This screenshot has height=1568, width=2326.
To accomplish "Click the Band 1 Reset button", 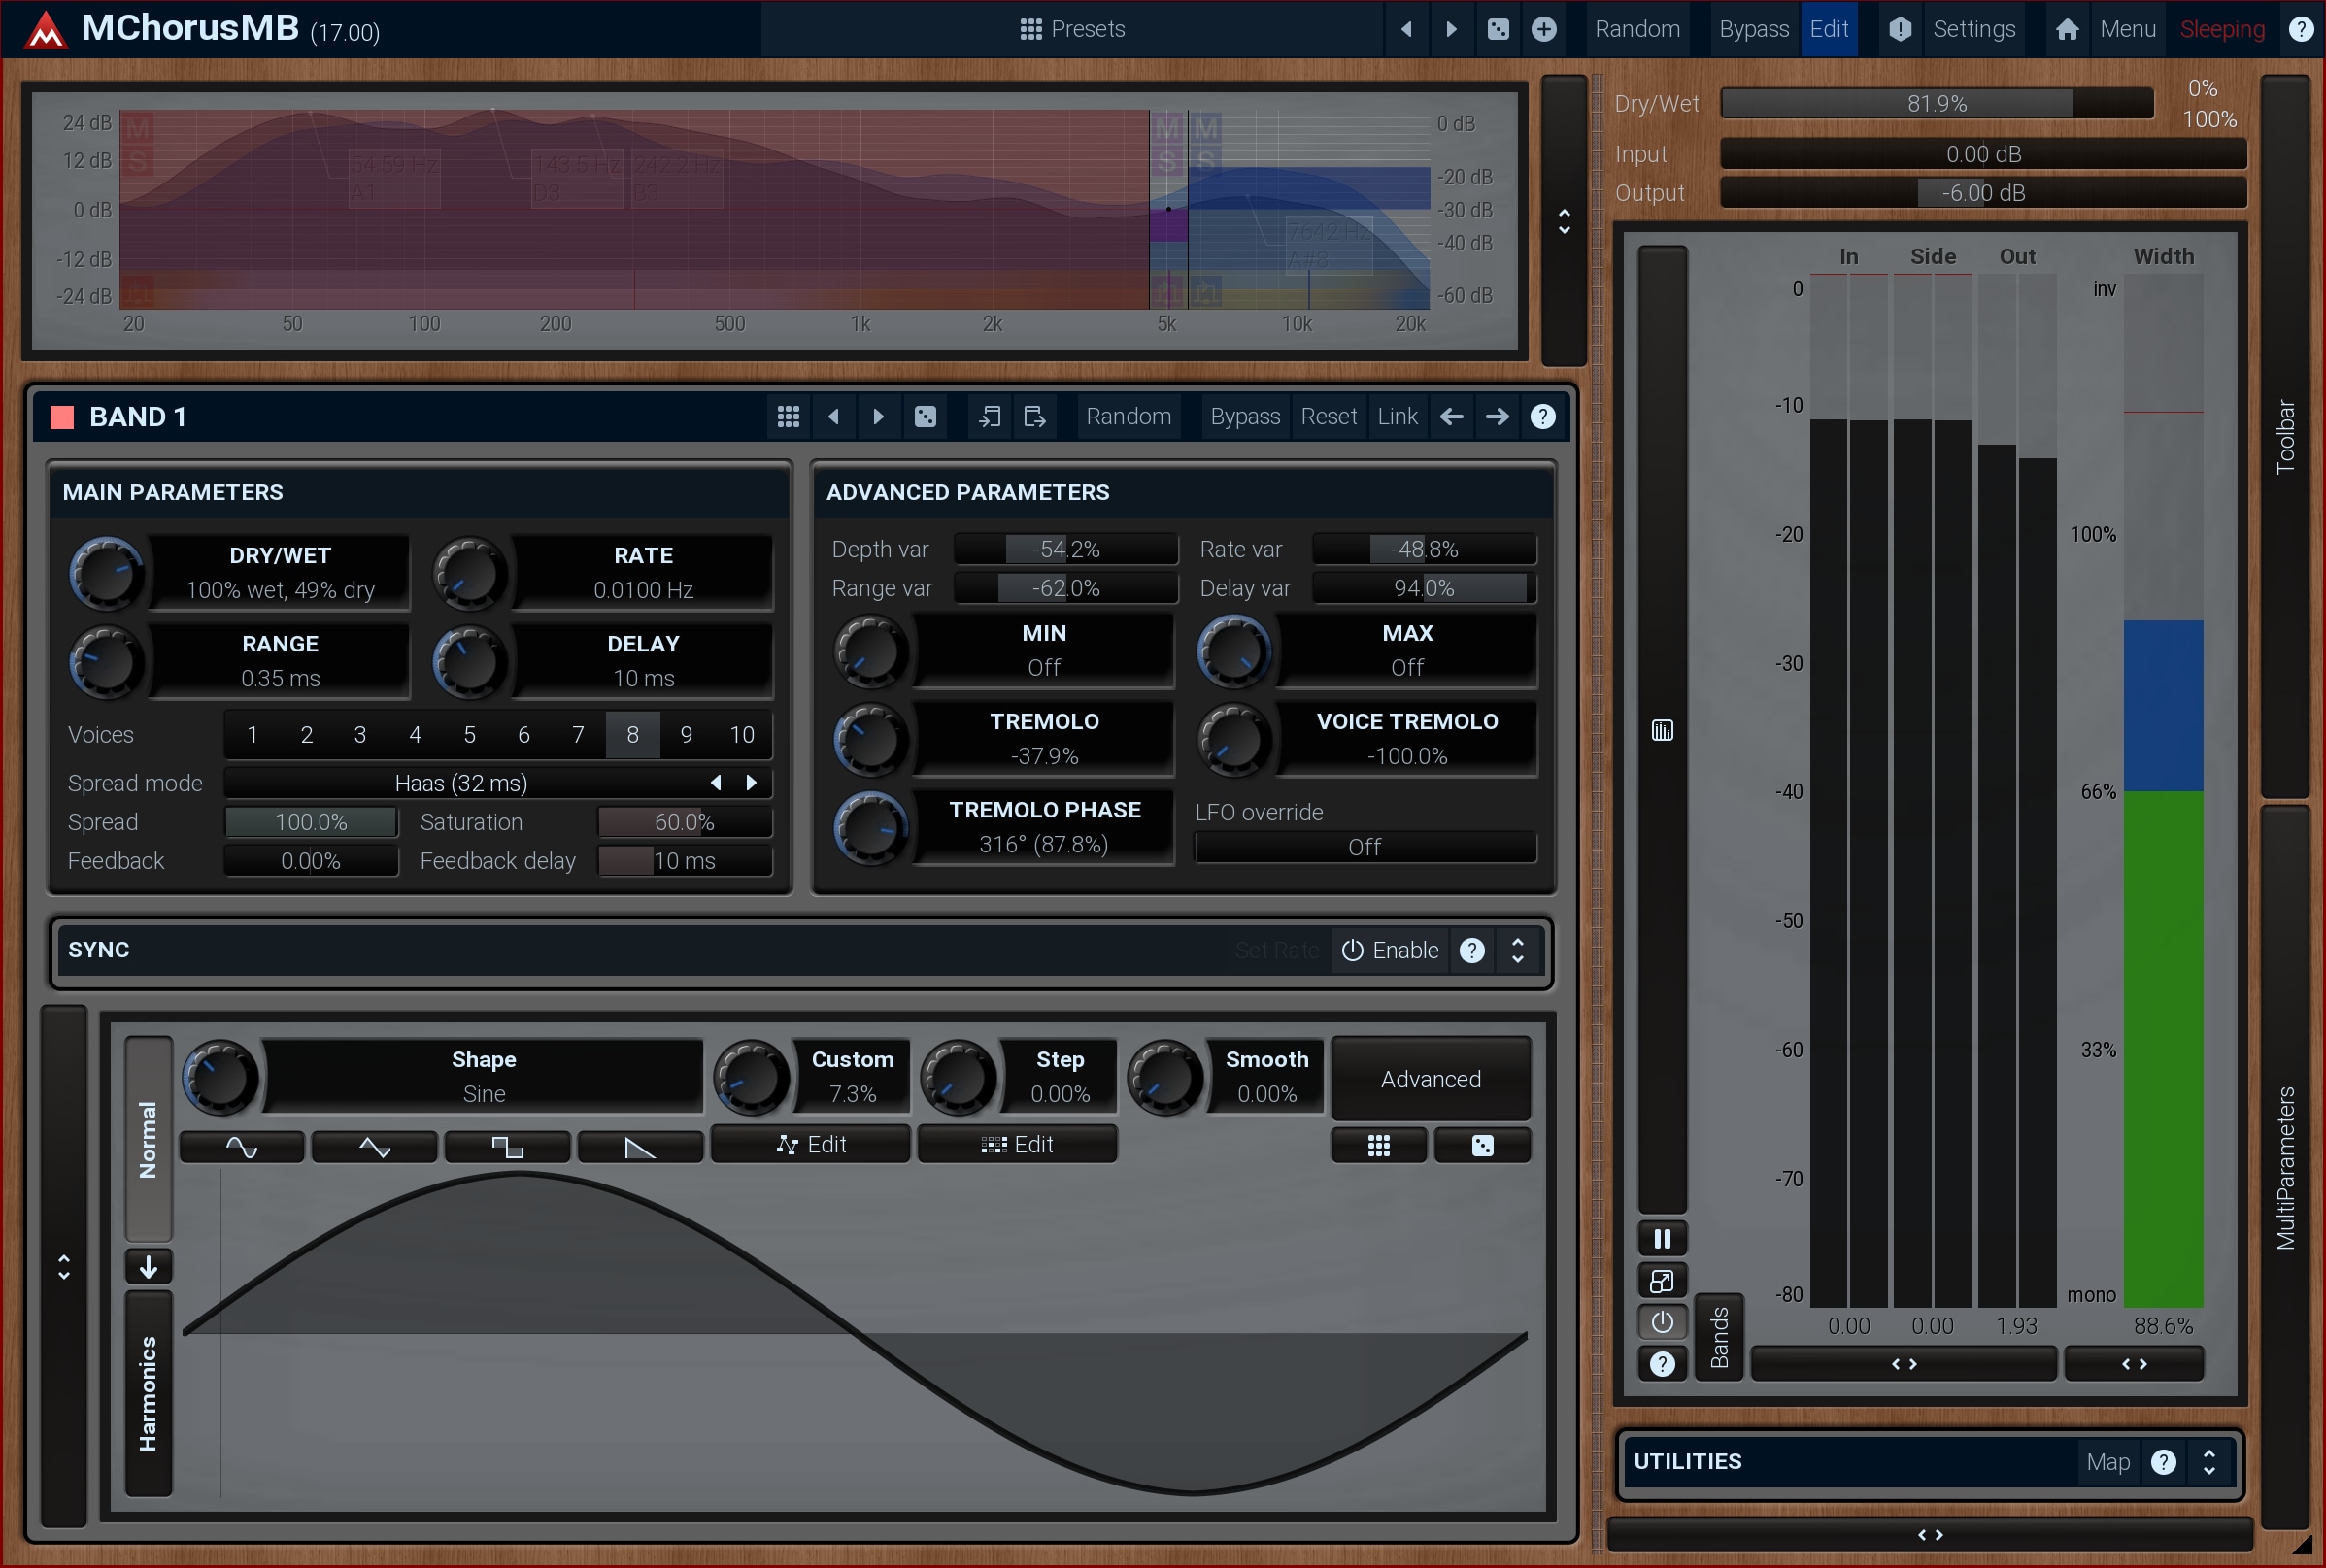I will [1328, 417].
